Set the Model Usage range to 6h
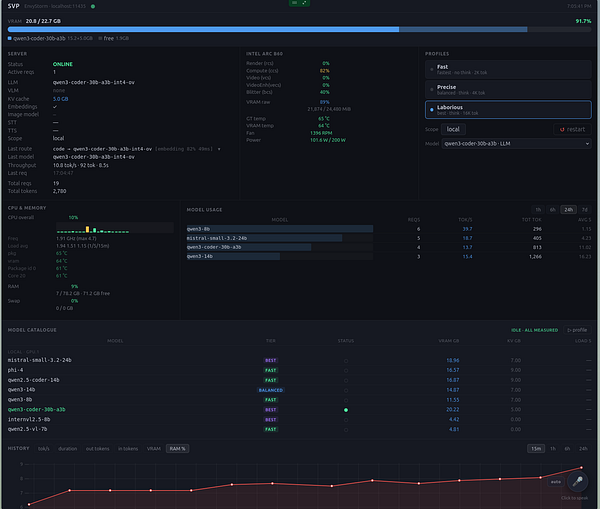The image size is (600, 509). (553, 210)
